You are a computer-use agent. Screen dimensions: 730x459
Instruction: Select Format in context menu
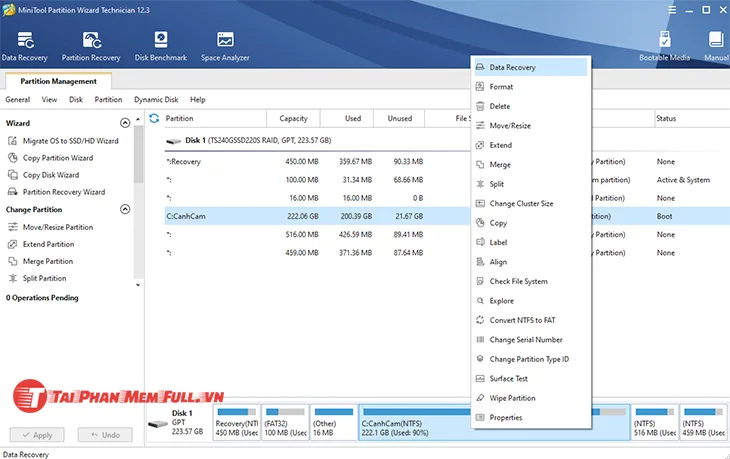(x=531, y=87)
